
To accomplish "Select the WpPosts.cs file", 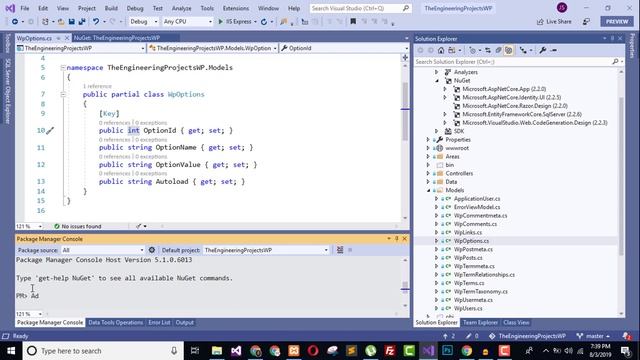I will coord(468,258).
